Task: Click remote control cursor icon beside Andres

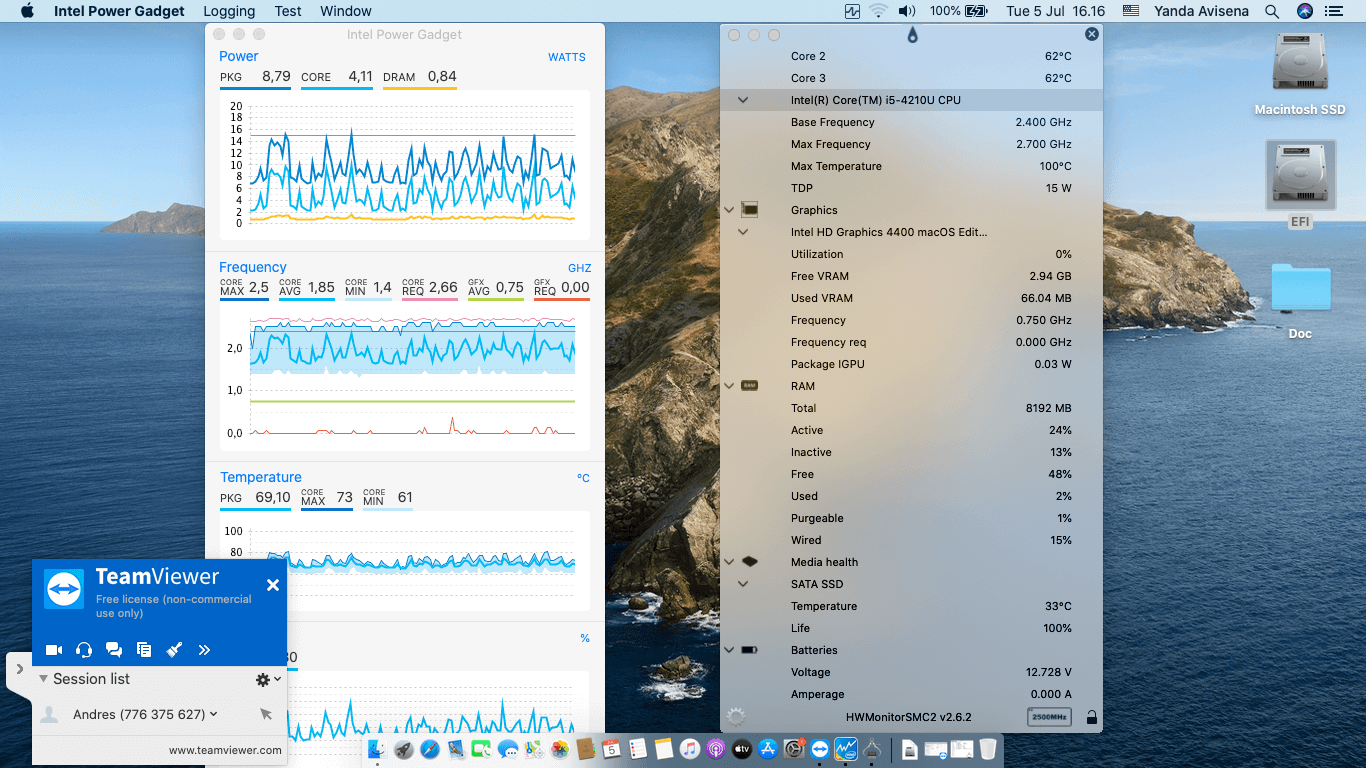Action: click(265, 714)
